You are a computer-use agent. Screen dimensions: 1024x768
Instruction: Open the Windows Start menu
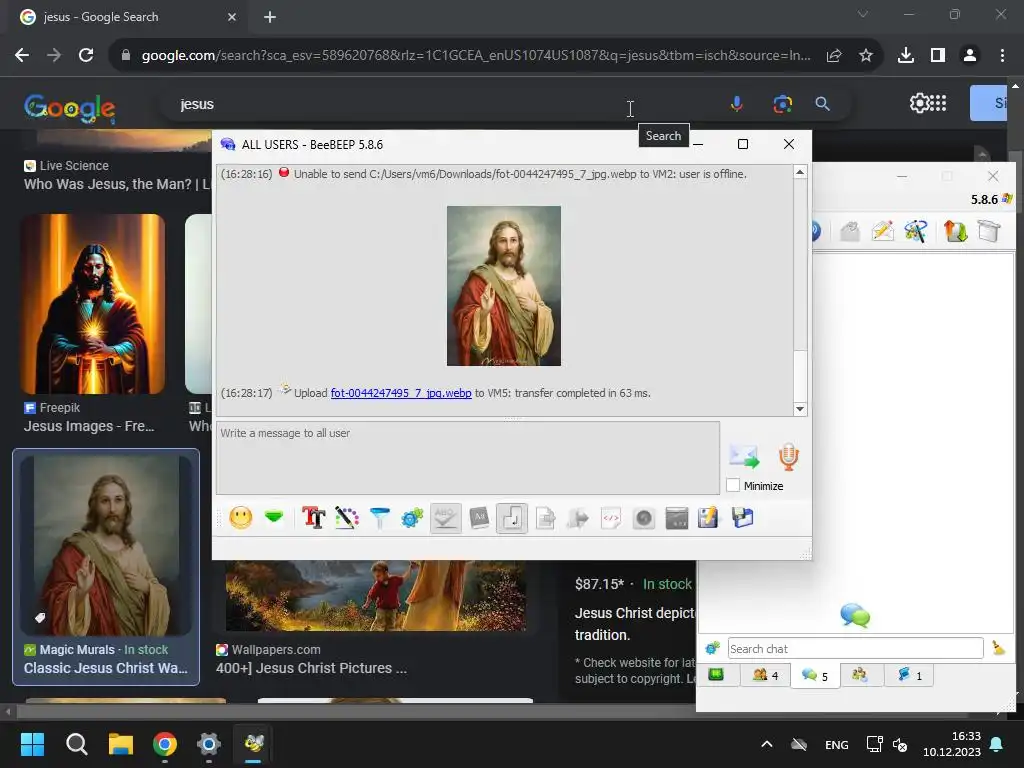pyautogui.click(x=32, y=744)
